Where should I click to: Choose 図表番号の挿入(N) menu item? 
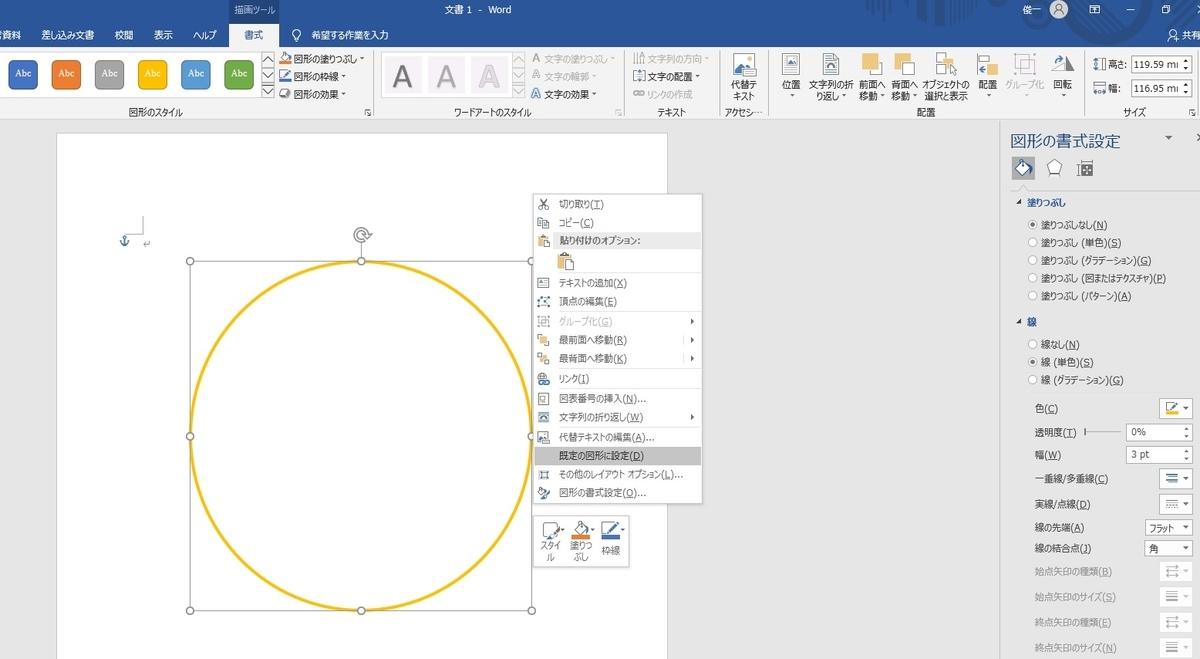pos(617,398)
